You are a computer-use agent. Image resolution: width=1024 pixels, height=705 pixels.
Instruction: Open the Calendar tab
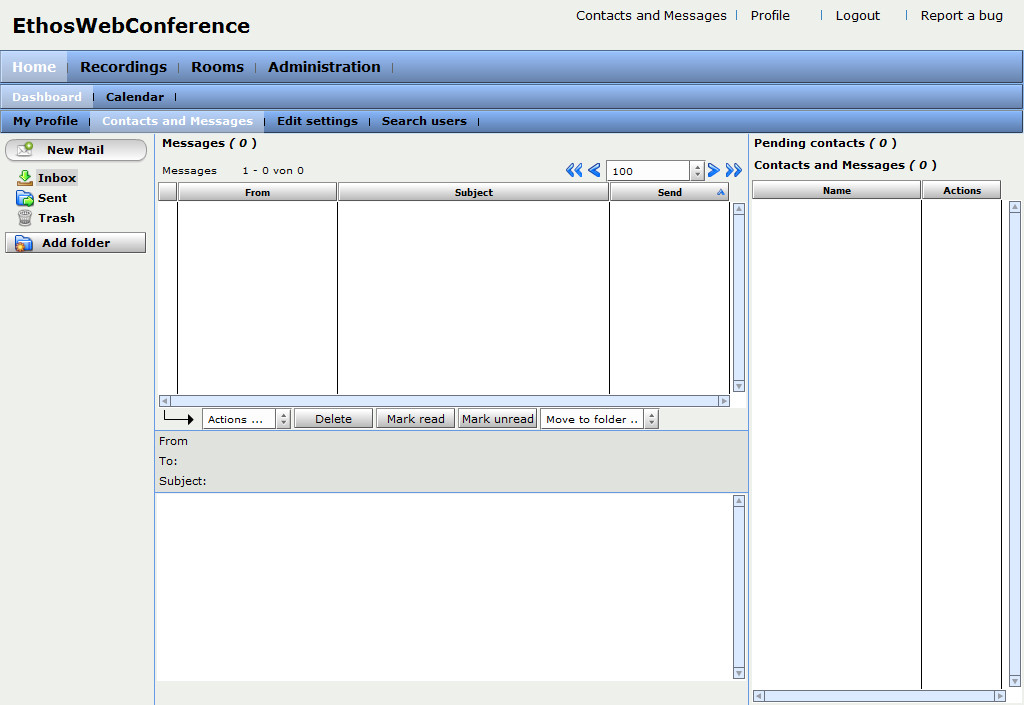point(135,97)
